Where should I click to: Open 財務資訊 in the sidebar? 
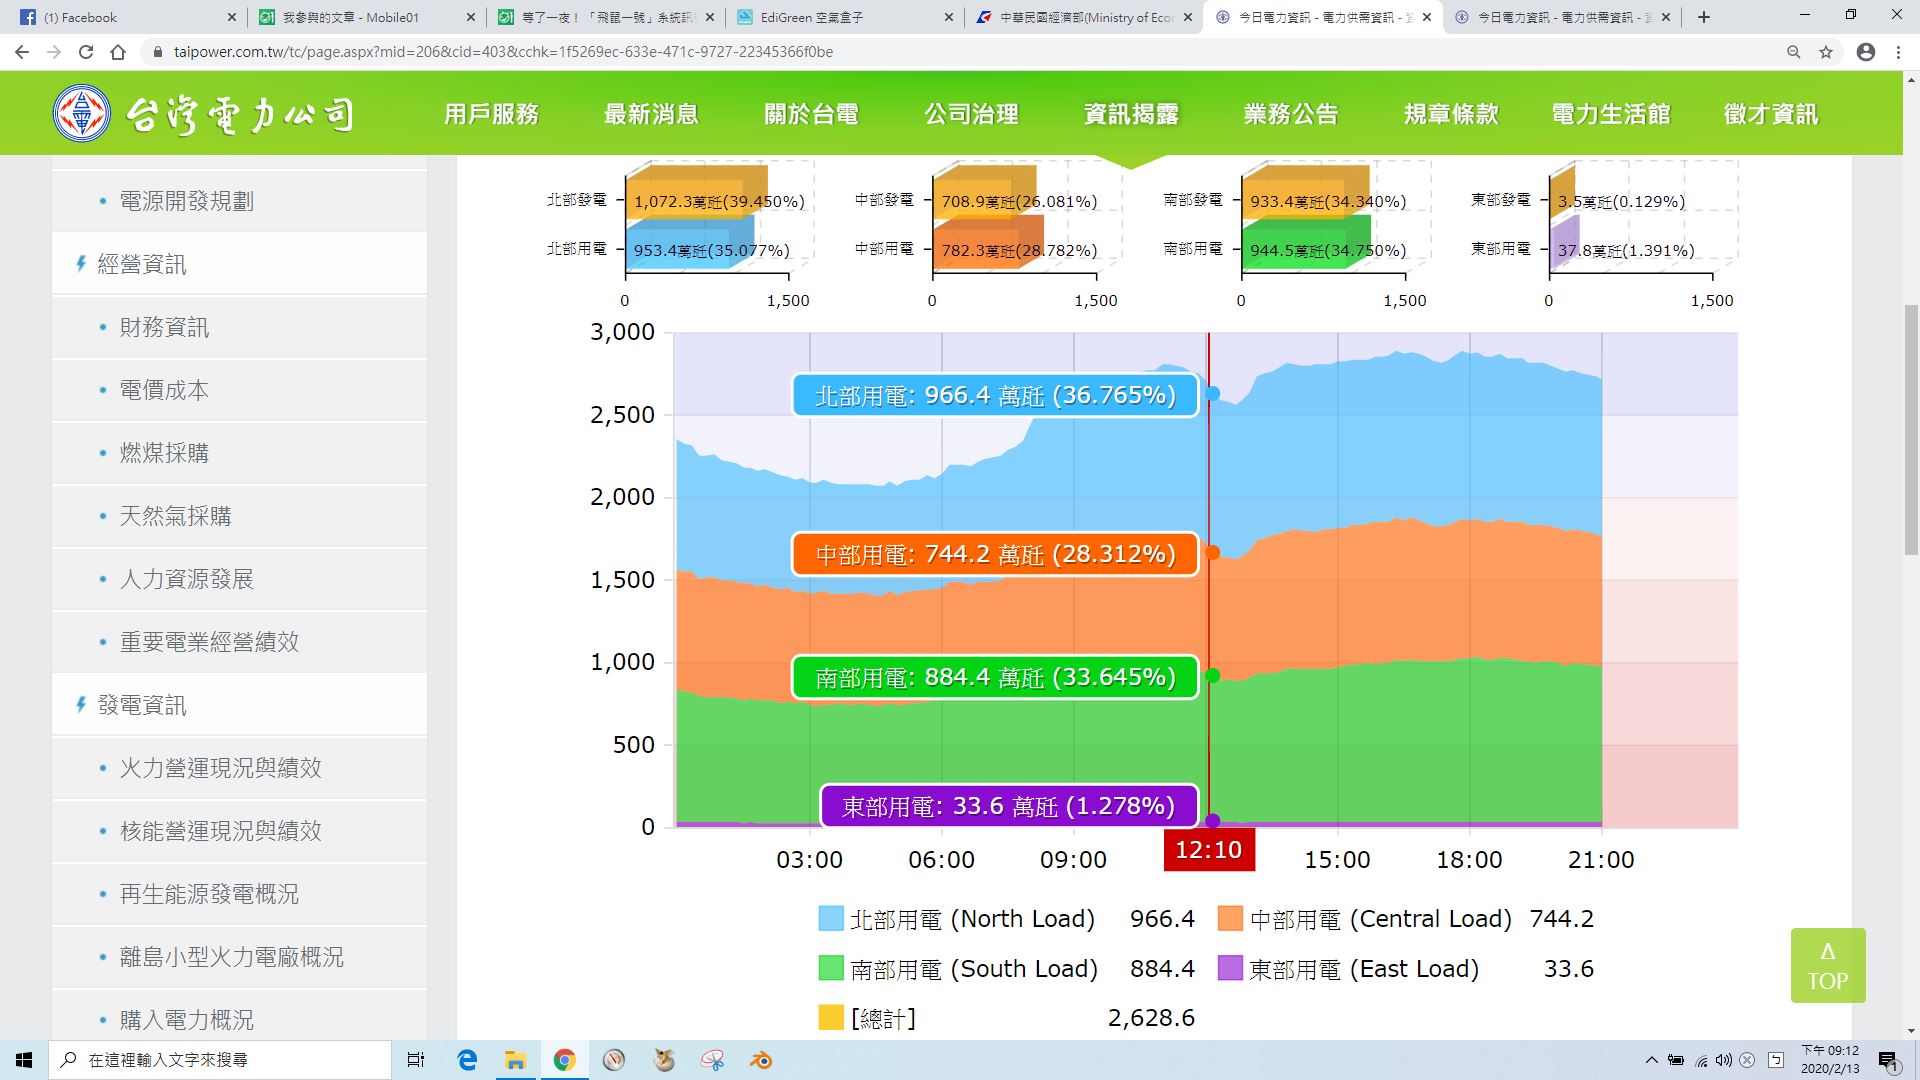pos(239,327)
